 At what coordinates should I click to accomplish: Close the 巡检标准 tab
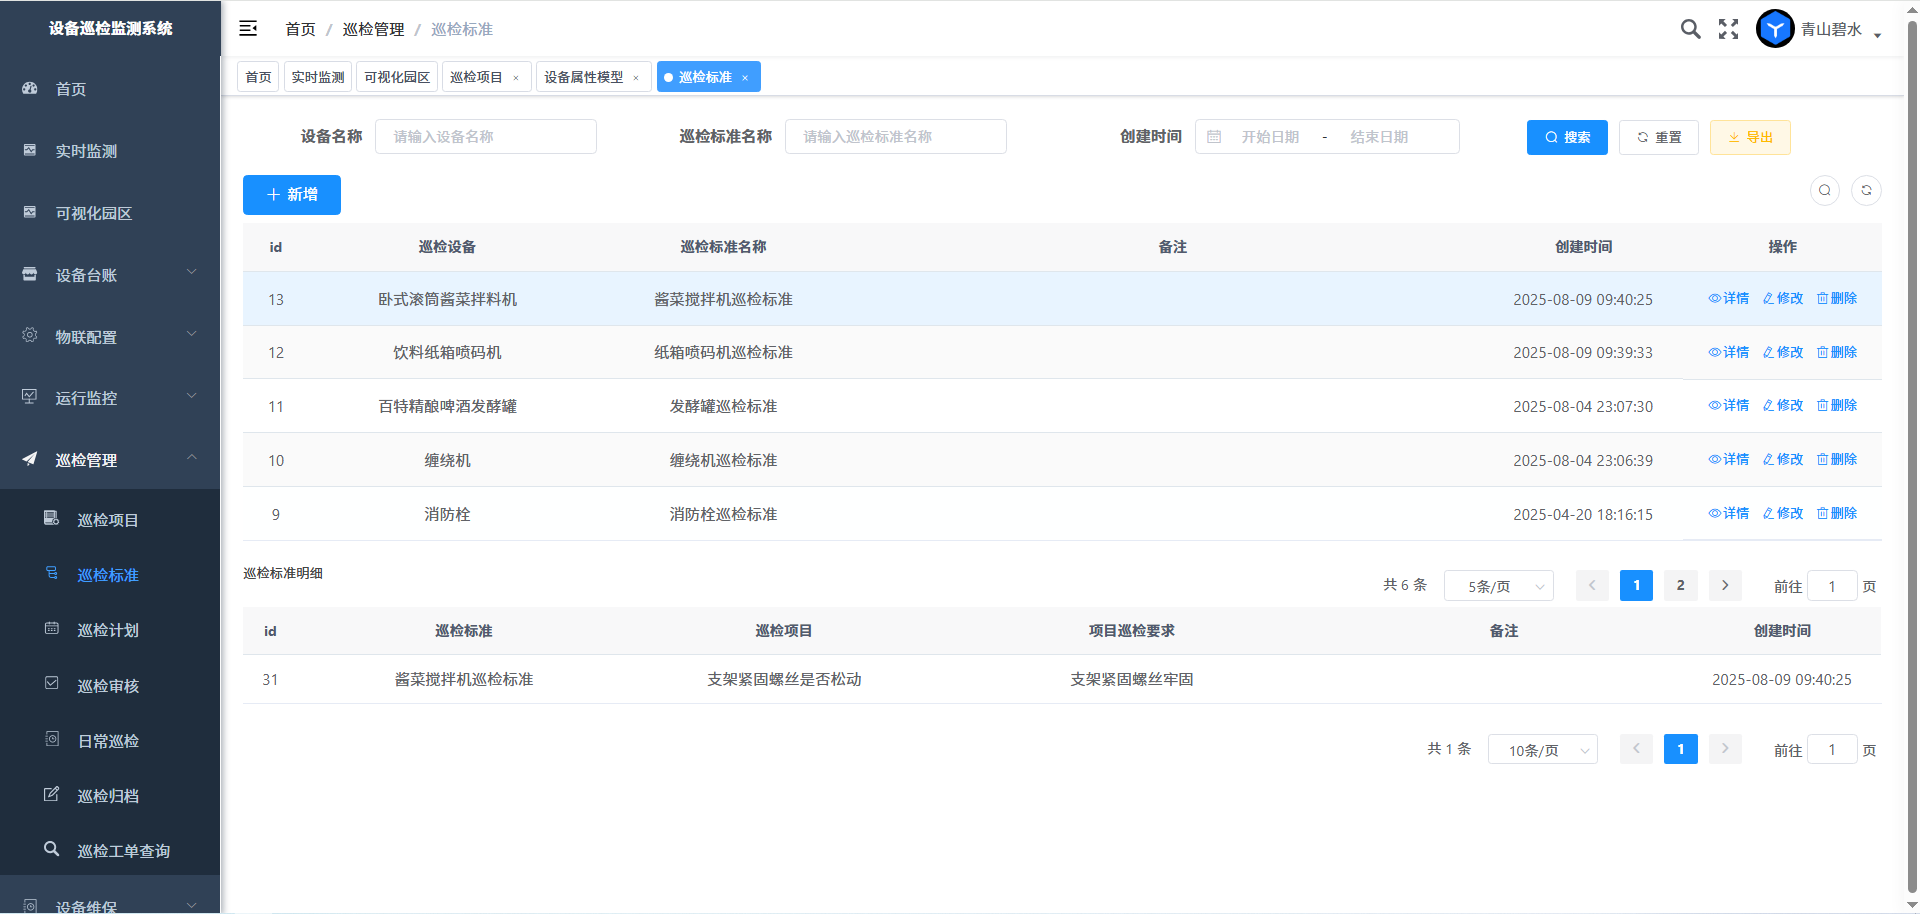coord(745,78)
